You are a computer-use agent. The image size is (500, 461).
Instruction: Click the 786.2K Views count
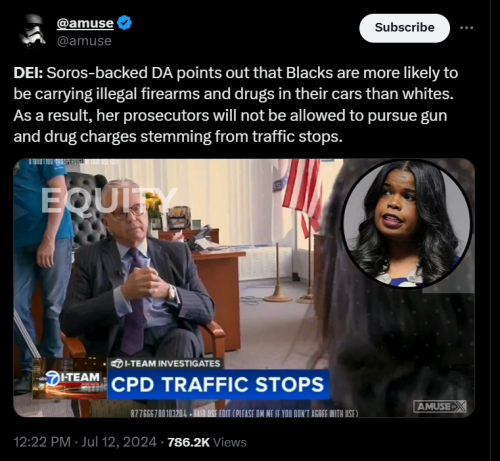tap(207, 442)
